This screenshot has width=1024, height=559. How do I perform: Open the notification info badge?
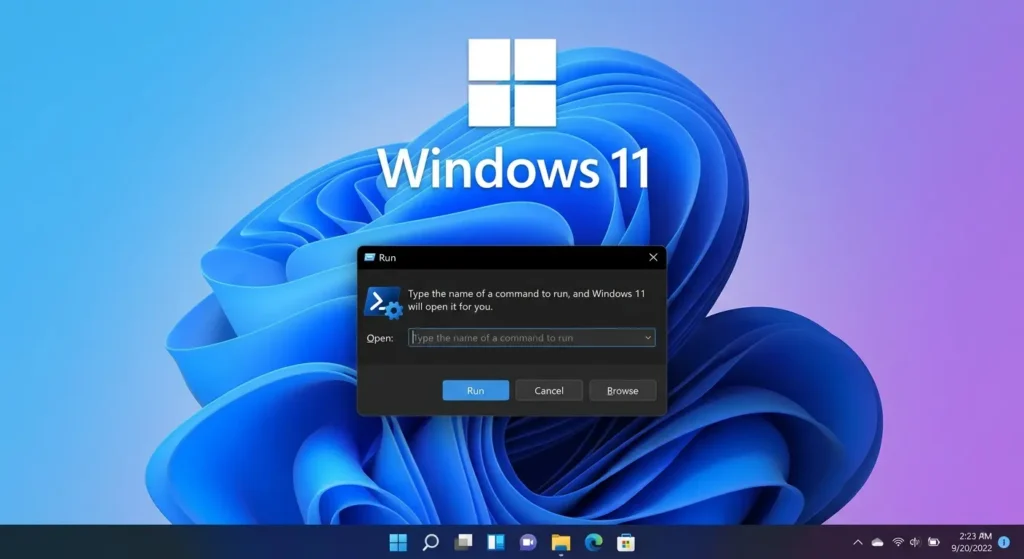tap(1004, 542)
